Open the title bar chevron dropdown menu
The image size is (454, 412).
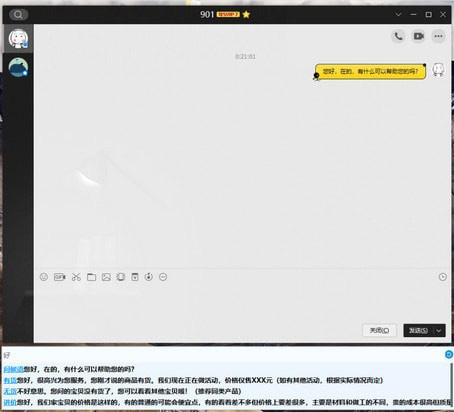pyautogui.click(x=398, y=14)
